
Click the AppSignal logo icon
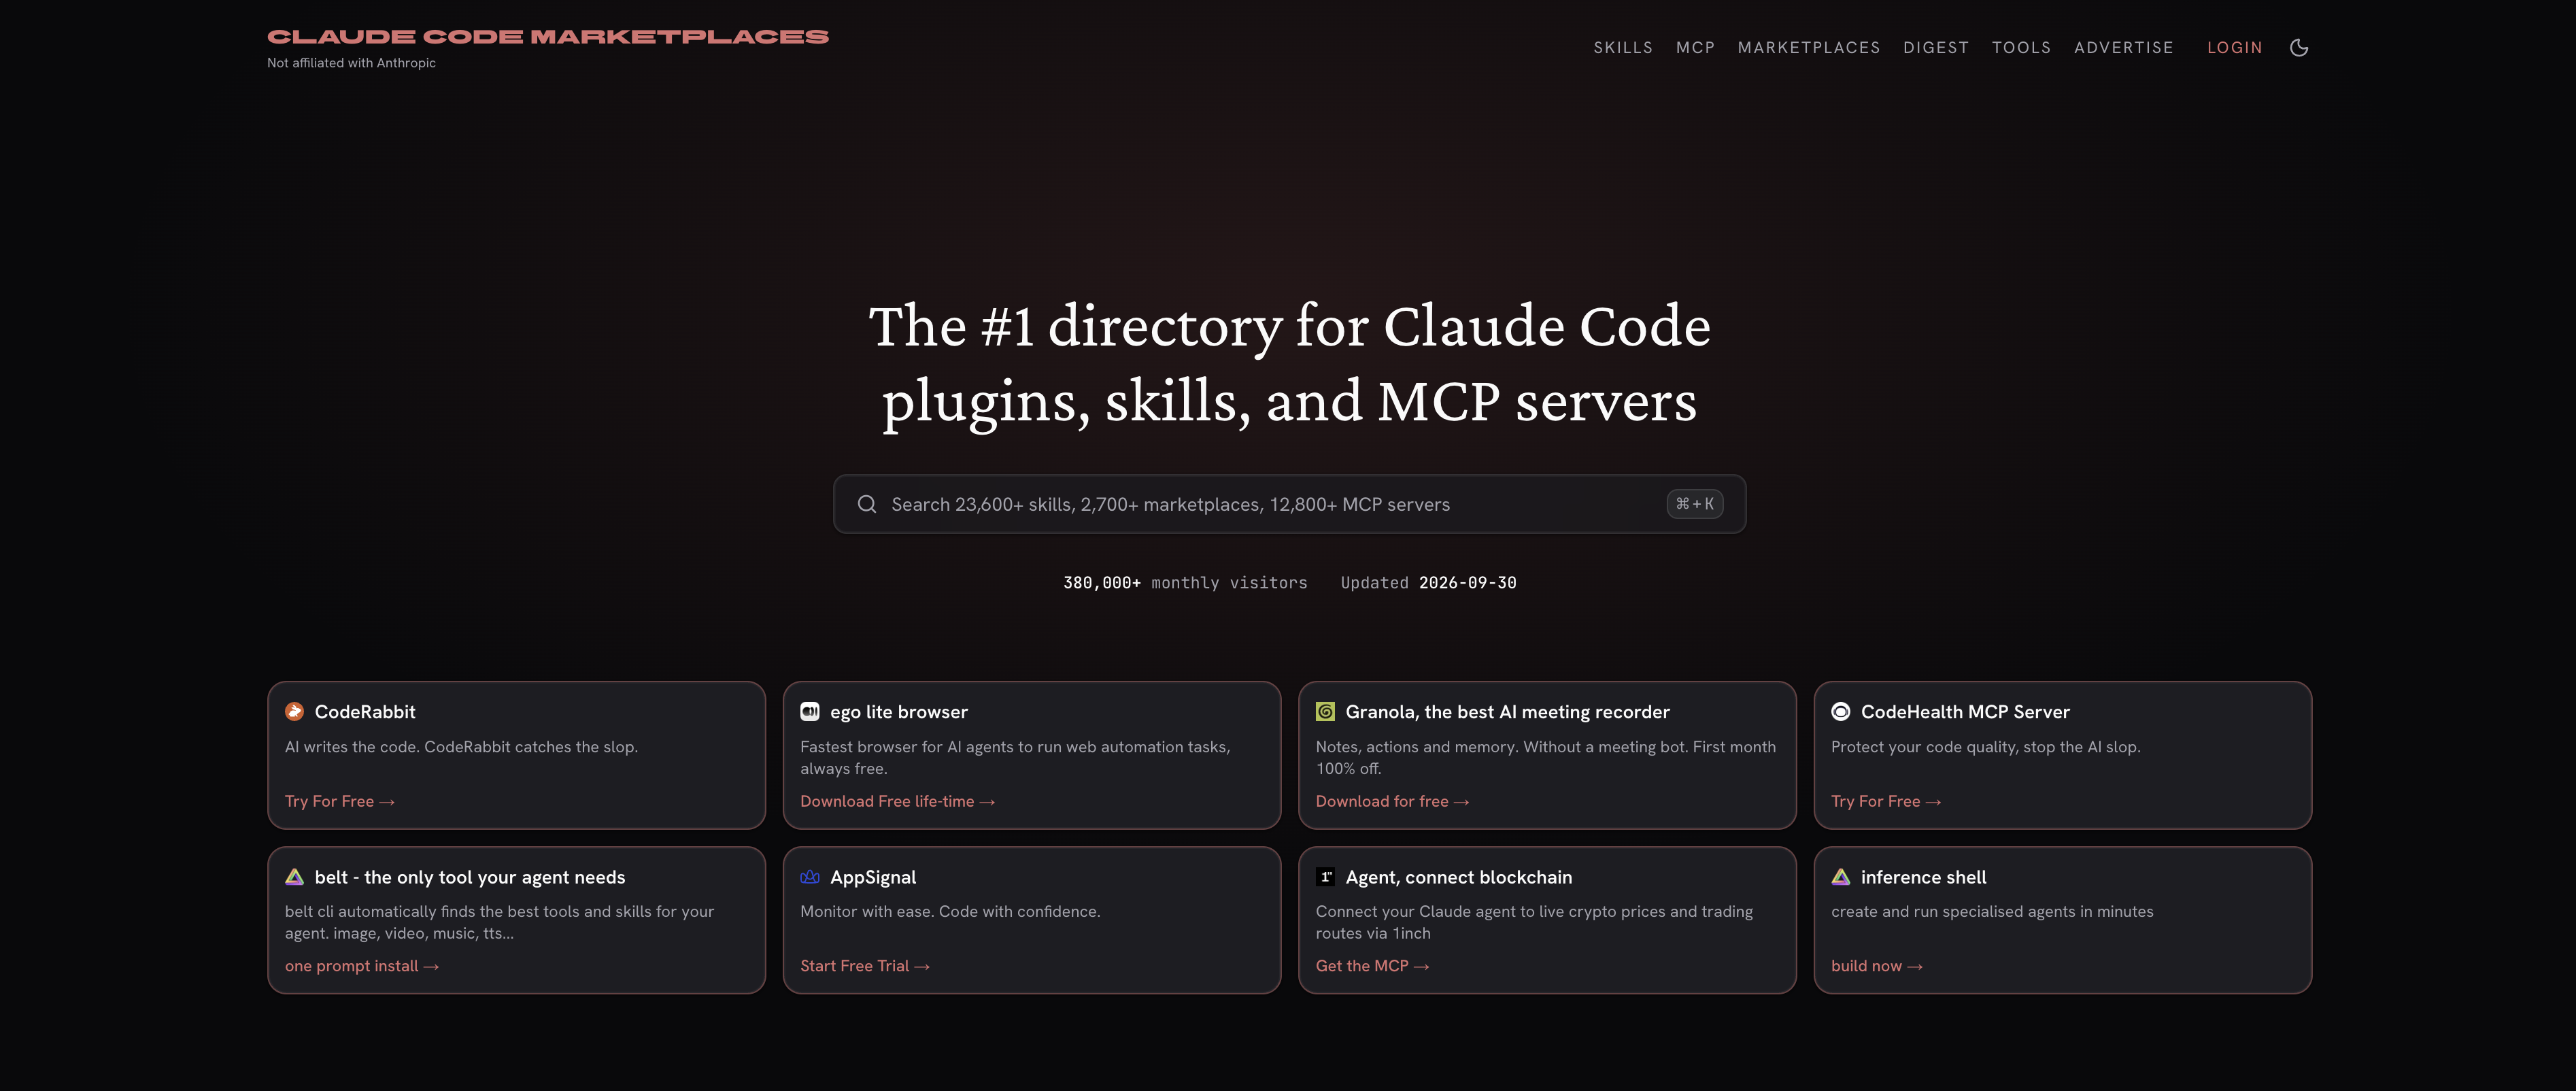pos(810,877)
